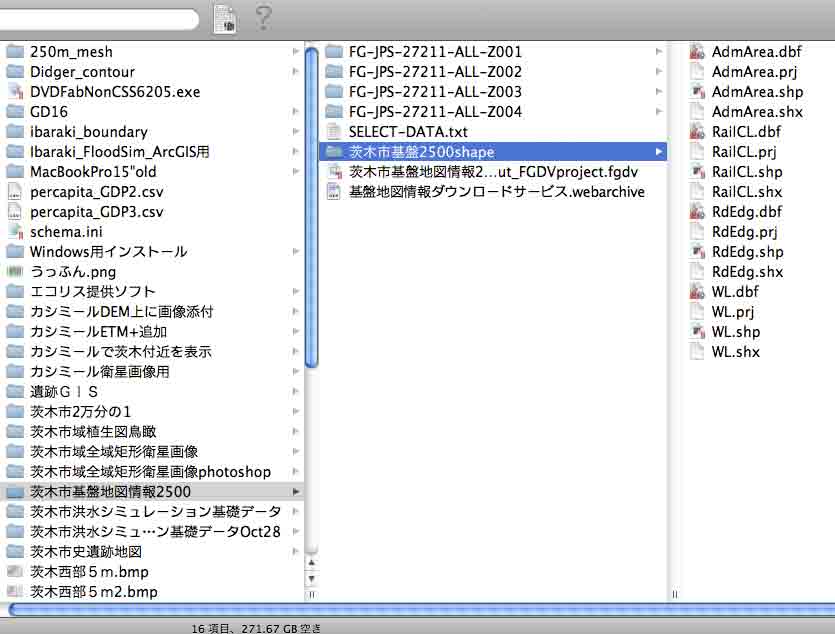Select the AdmArea.shp file icon

[697, 92]
